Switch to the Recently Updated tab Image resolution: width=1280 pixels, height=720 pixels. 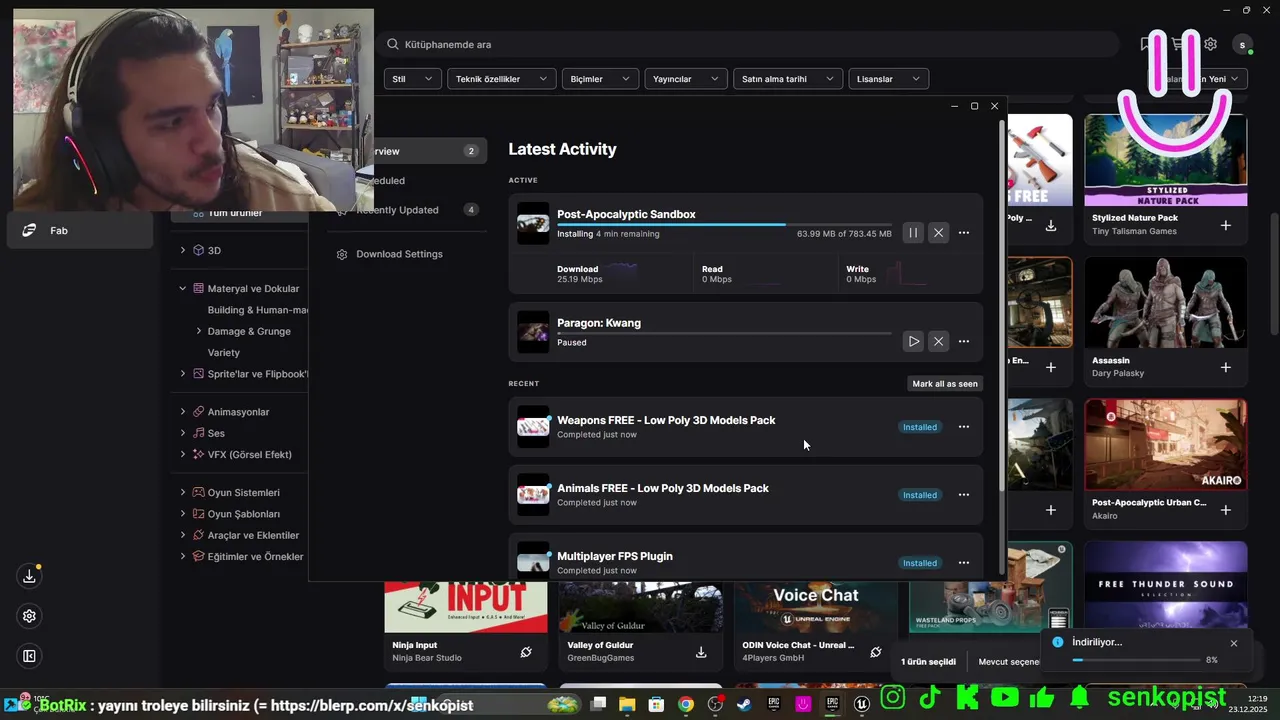point(408,210)
